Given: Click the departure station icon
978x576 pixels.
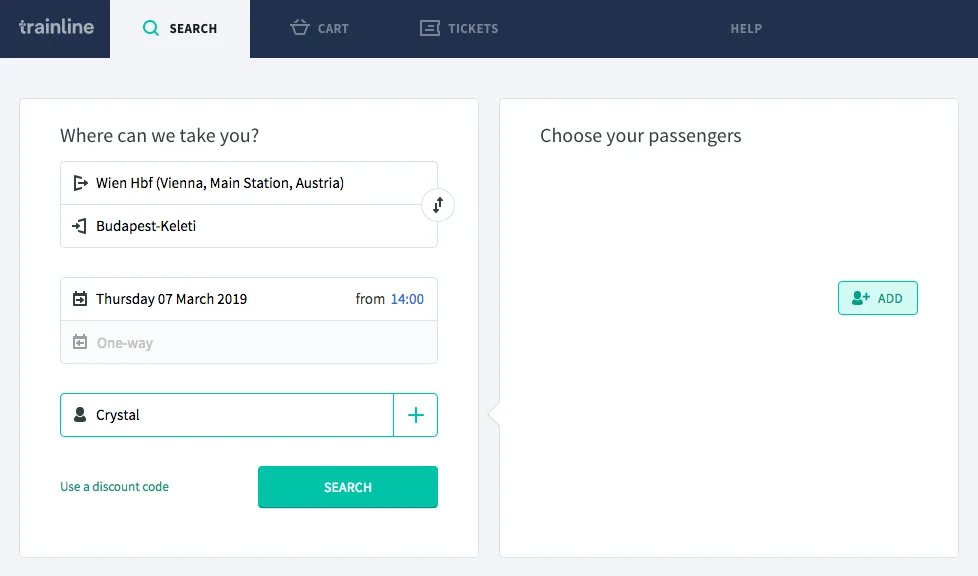Looking at the screenshot, I should [81, 183].
